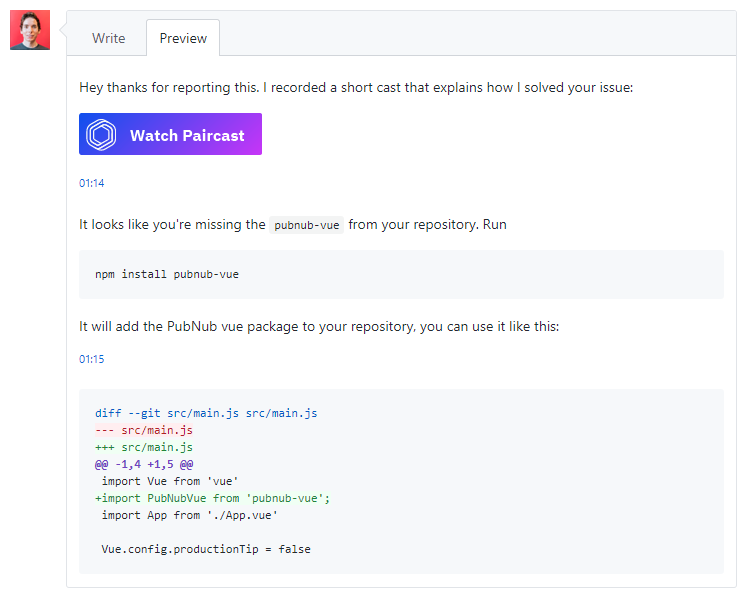
Task: Click the 'It will add the PubNub vue package' sentence
Action: pyautogui.click(x=319, y=326)
